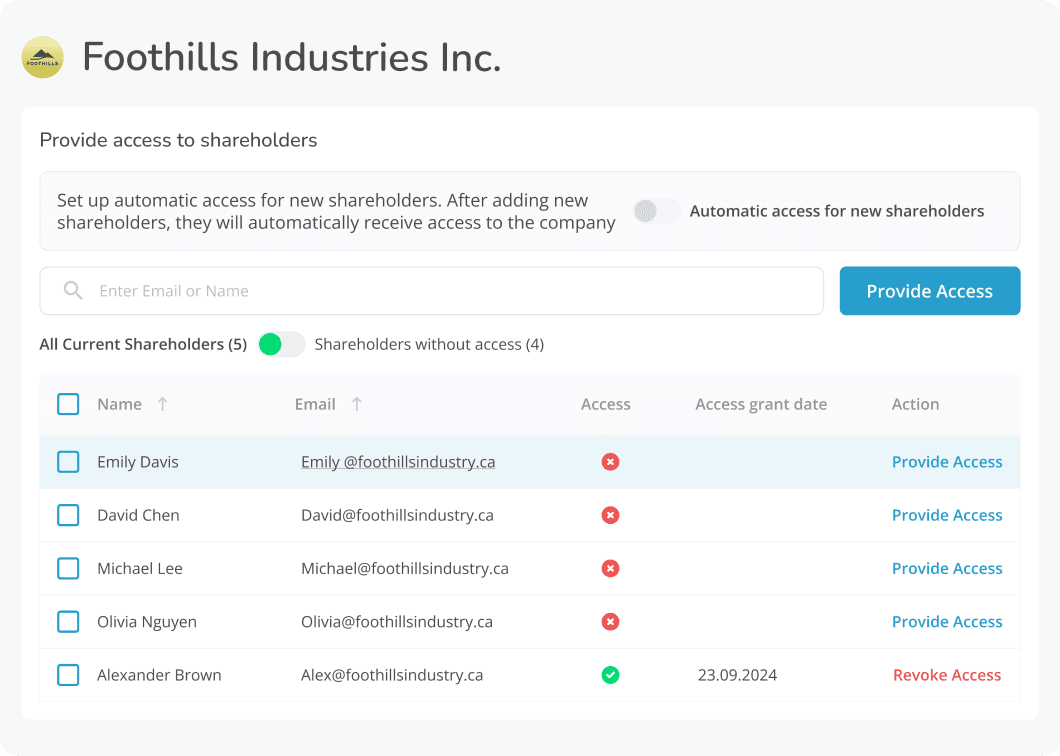Click the Access grant date column header

click(760, 404)
